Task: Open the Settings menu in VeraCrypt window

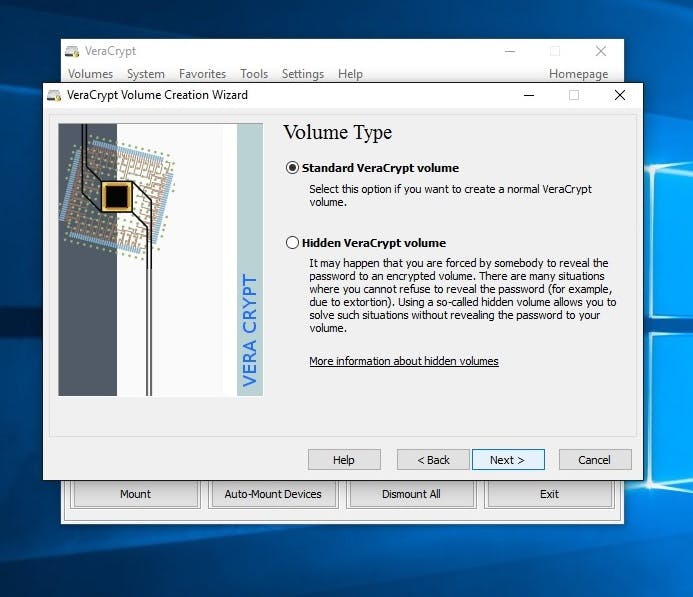Action: (303, 74)
